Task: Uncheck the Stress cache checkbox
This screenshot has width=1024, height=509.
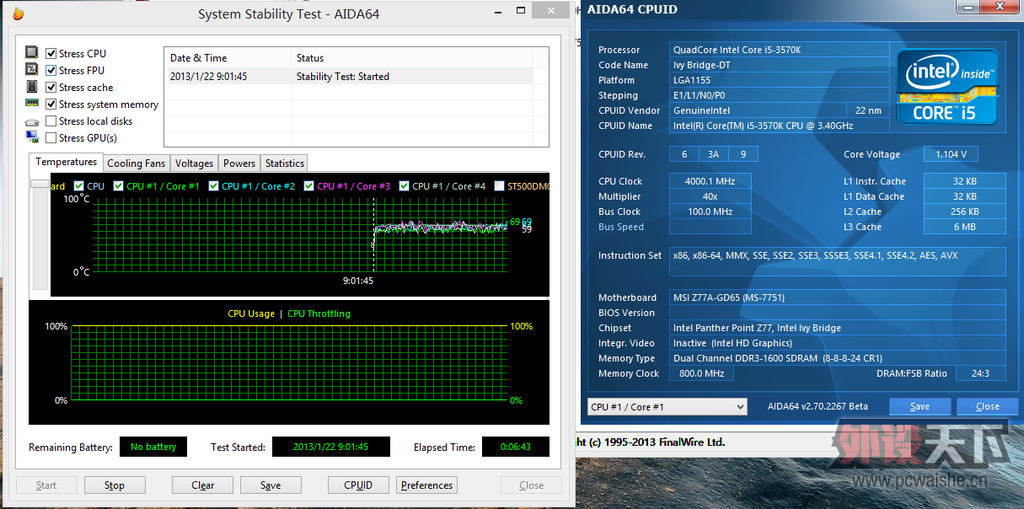Action: (x=51, y=88)
